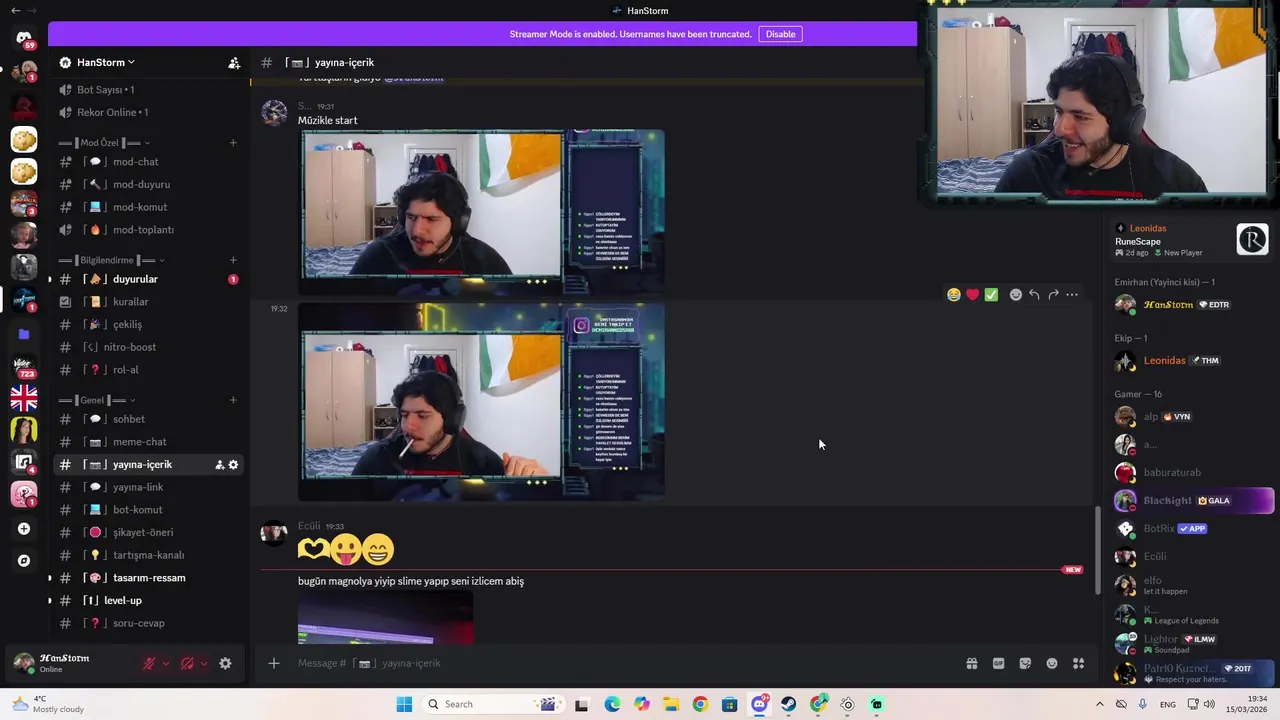Toggle headphone deafen button
The height and width of the screenshot is (720, 1280).
click(x=187, y=663)
